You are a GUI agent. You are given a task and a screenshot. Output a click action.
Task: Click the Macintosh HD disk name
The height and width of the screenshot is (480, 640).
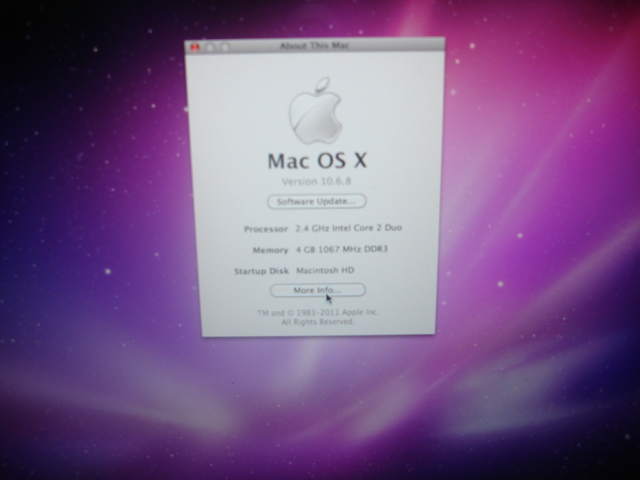325,270
